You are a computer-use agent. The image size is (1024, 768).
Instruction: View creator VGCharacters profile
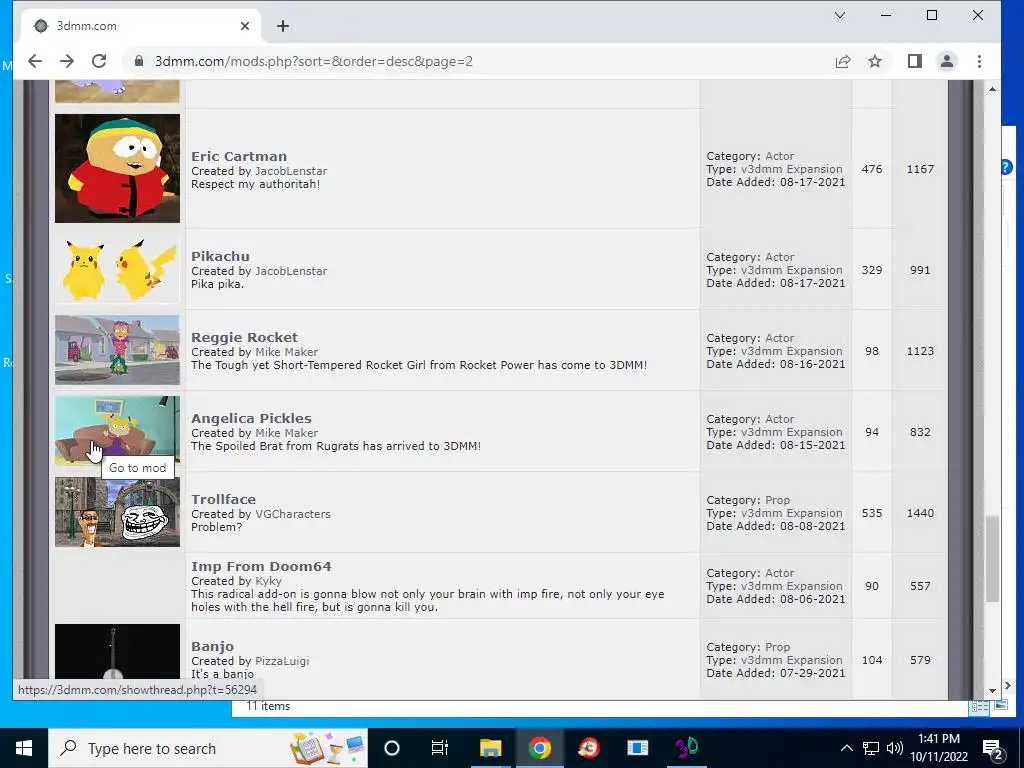pyautogui.click(x=293, y=514)
